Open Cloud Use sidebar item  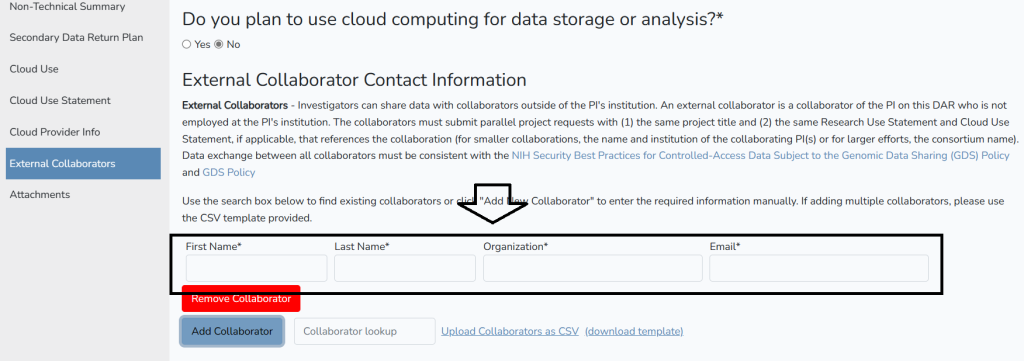[x=34, y=69]
